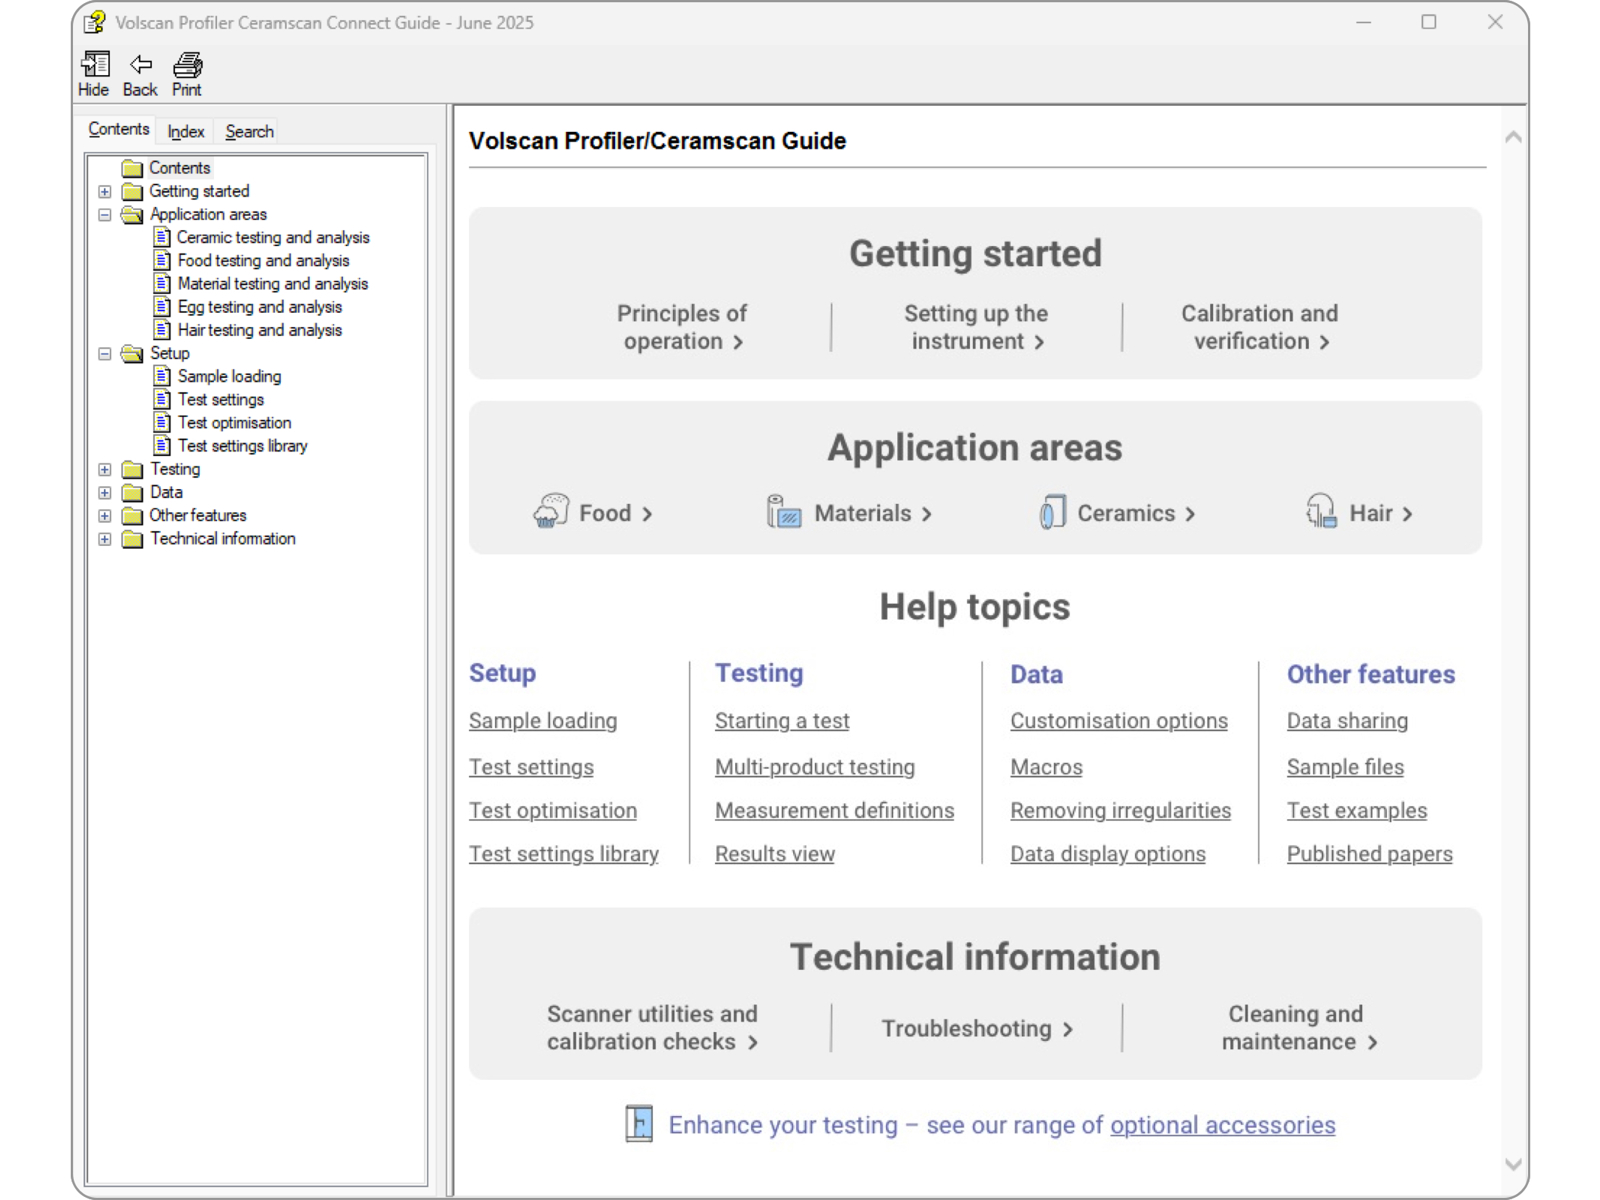1600x1200 pixels.
Task: Expand the Technical information tree node
Action: pyautogui.click(x=105, y=538)
